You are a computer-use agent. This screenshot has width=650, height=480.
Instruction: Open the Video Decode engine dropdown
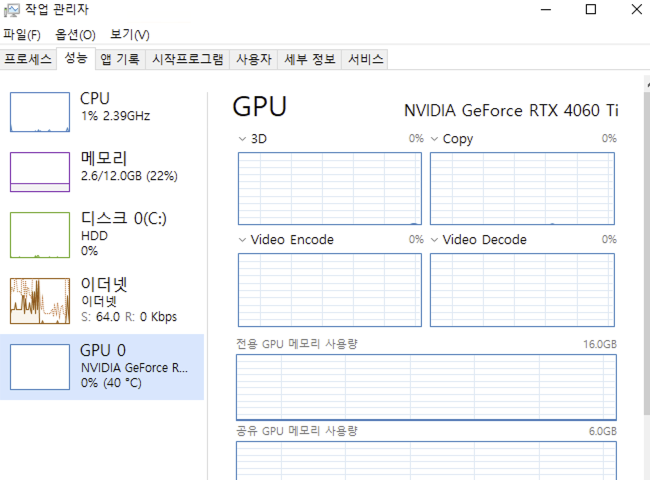434,240
